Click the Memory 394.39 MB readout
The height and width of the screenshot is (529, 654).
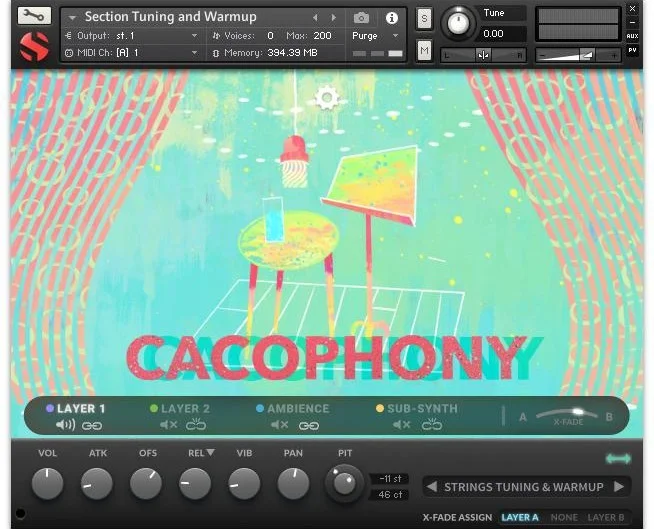(266, 53)
